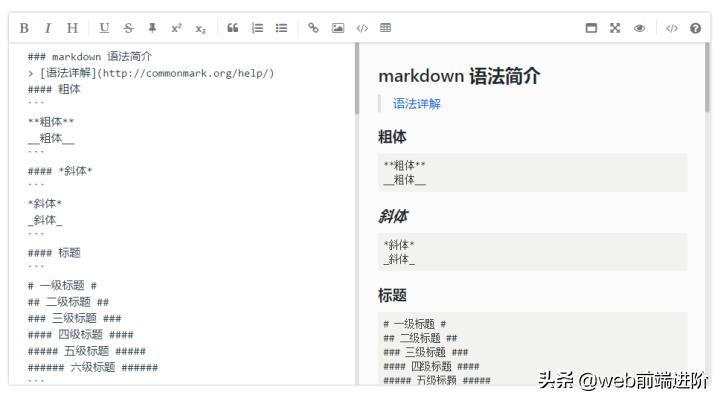The image size is (720, 401).
Task: Apply subscript formatting
Action: pyautogui.click(x=201, y=29)
